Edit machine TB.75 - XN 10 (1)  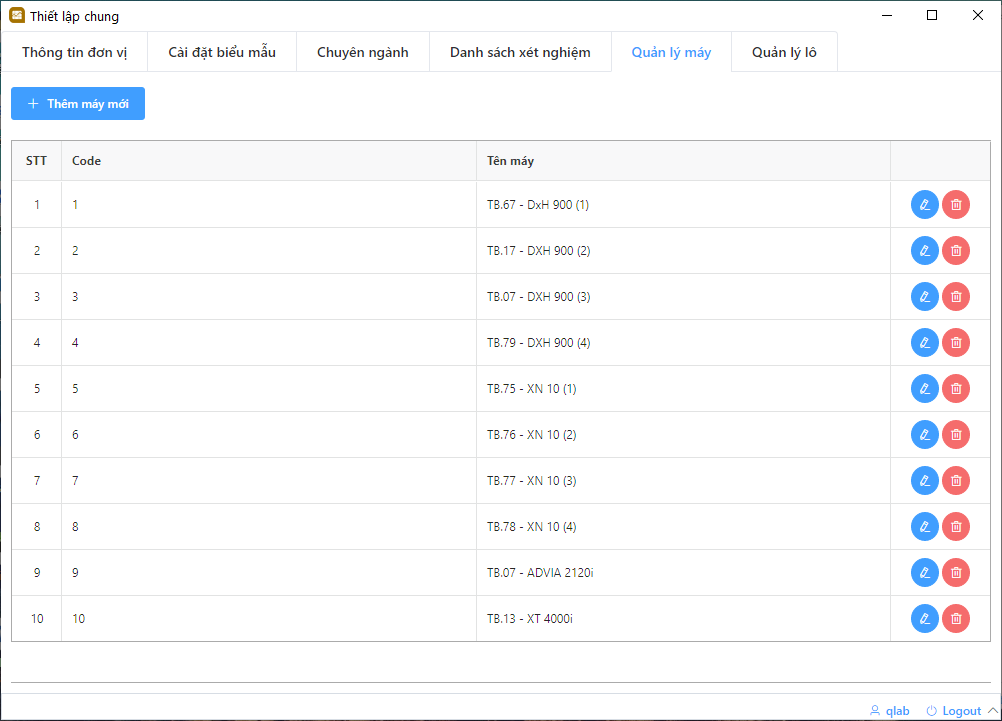click(924, 389)
